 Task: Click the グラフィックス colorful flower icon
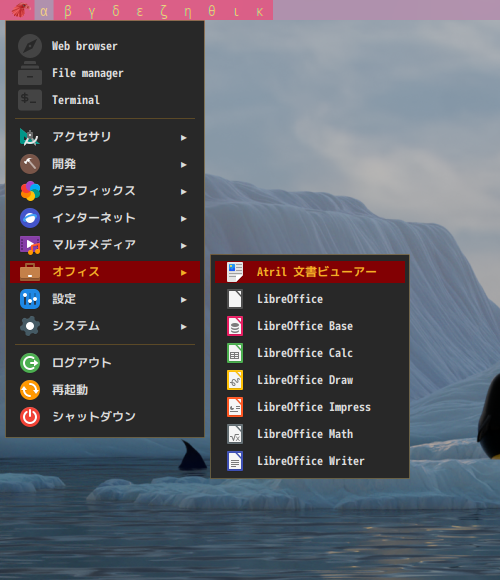[30, 191]
